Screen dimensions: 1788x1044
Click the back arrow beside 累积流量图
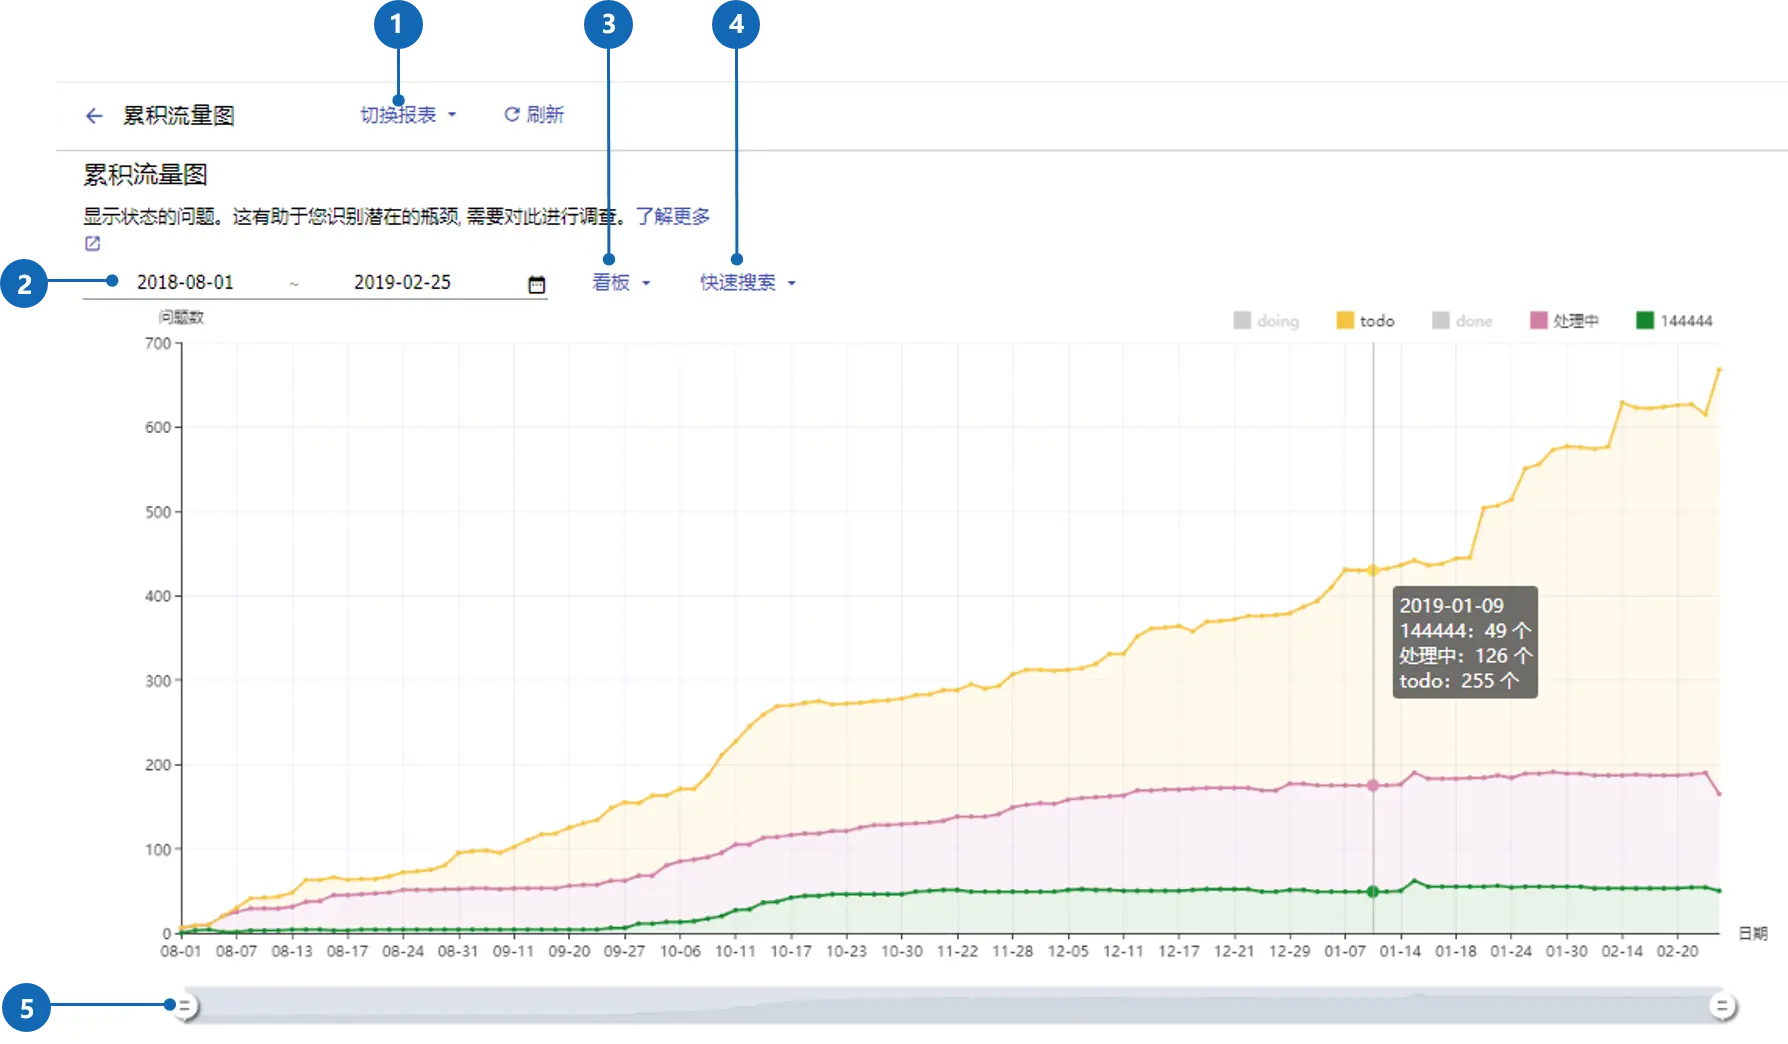[94, 116]
